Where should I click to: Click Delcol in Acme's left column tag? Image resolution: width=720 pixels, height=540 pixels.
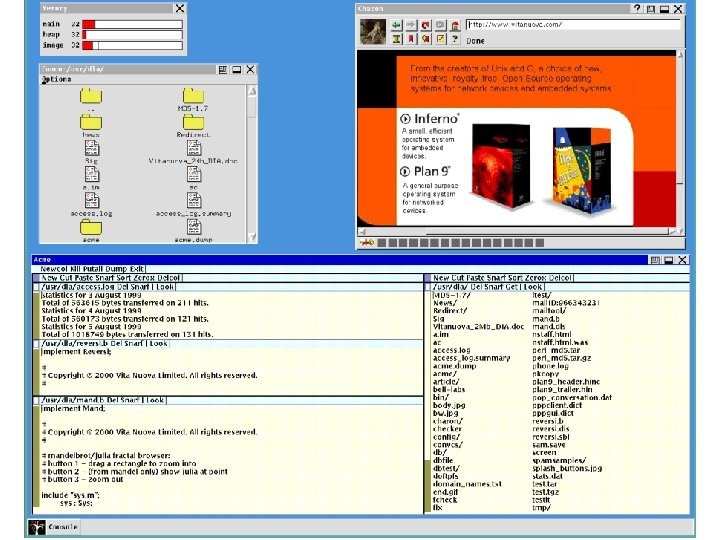169,278
